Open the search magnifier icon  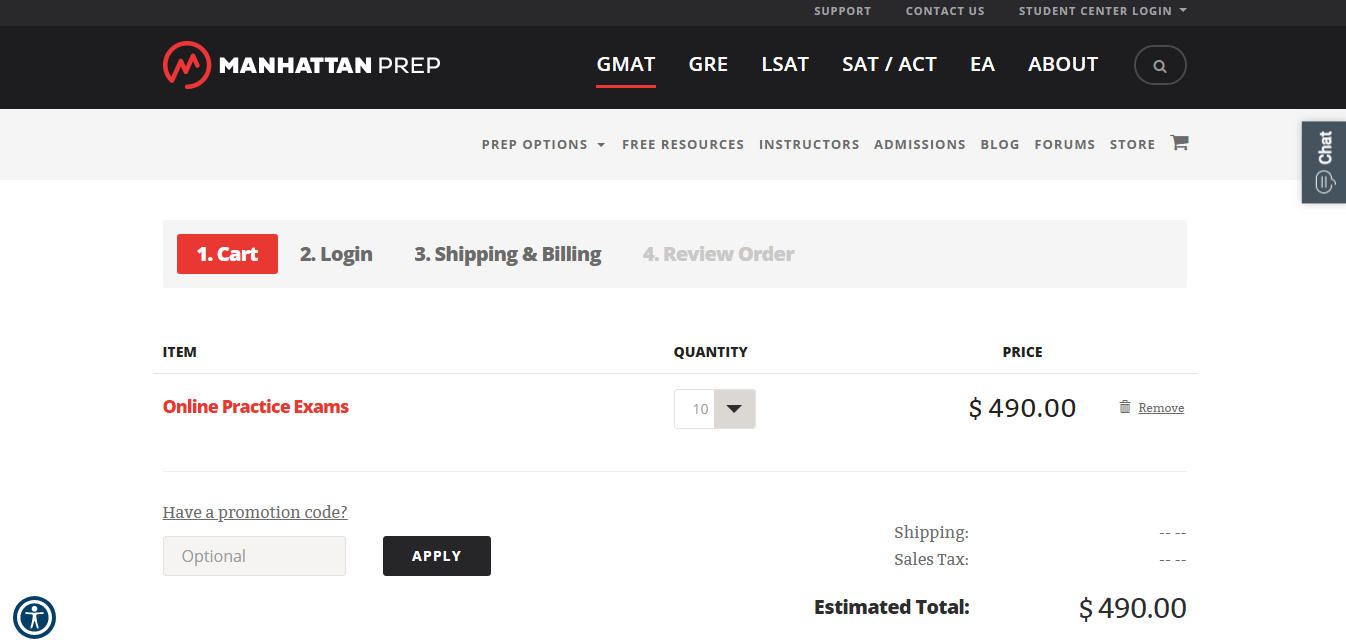(x=1160, y=66)
